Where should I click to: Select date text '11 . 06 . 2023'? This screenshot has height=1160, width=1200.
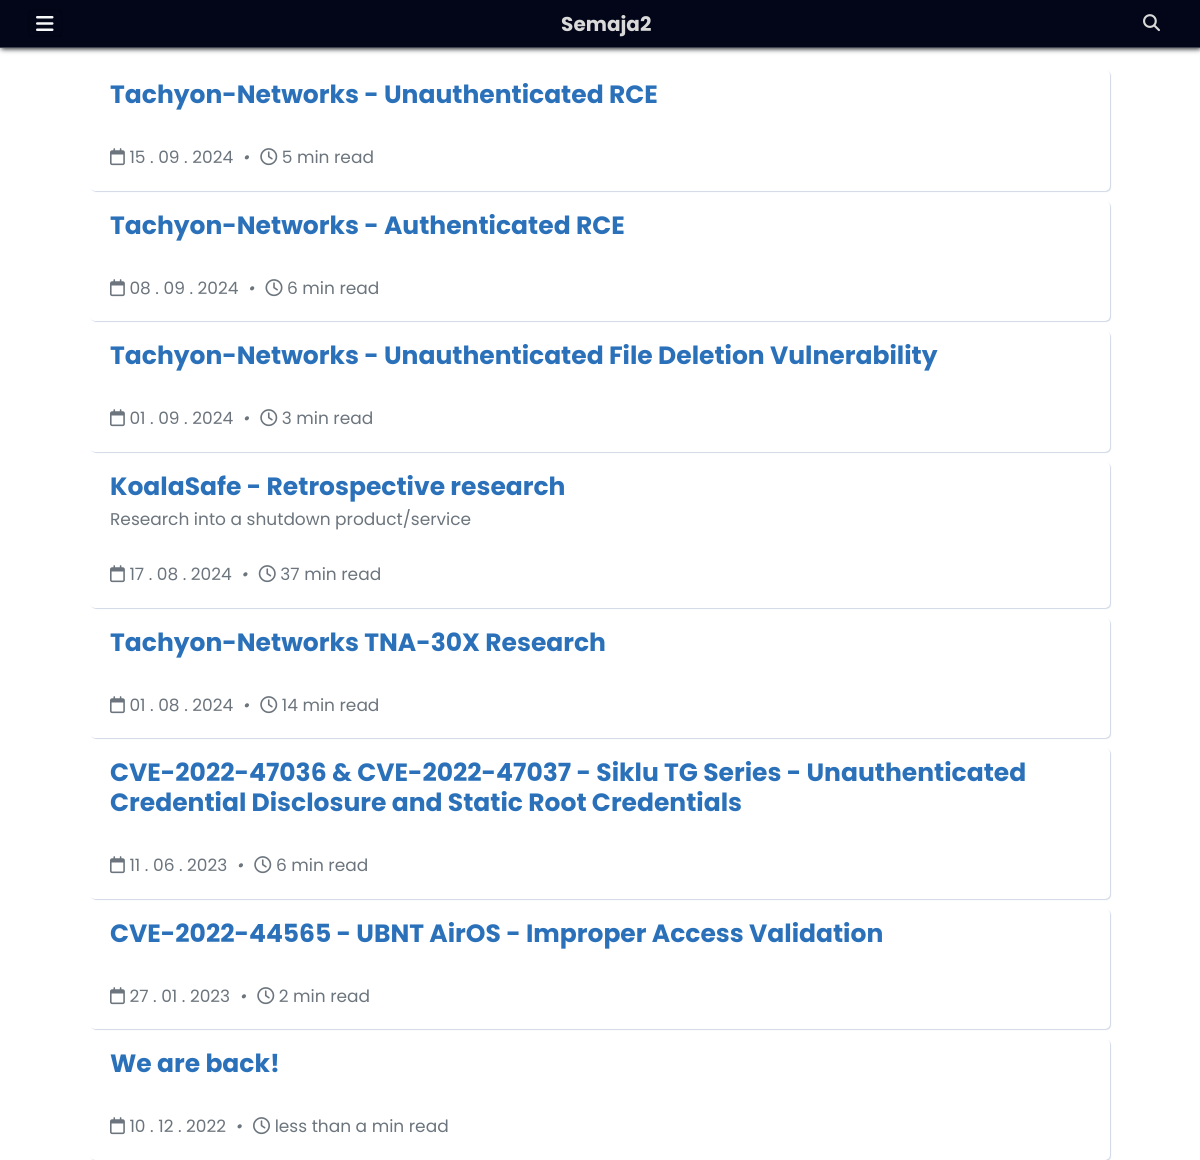pyautogui.click(x=178, y=865)
